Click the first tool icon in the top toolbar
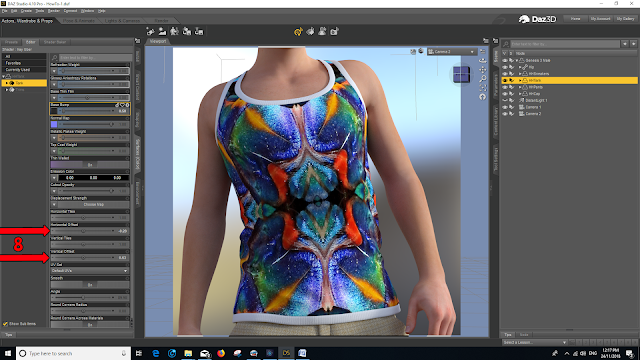The height and width of the screenshot is (360, 640). [151, 31]
